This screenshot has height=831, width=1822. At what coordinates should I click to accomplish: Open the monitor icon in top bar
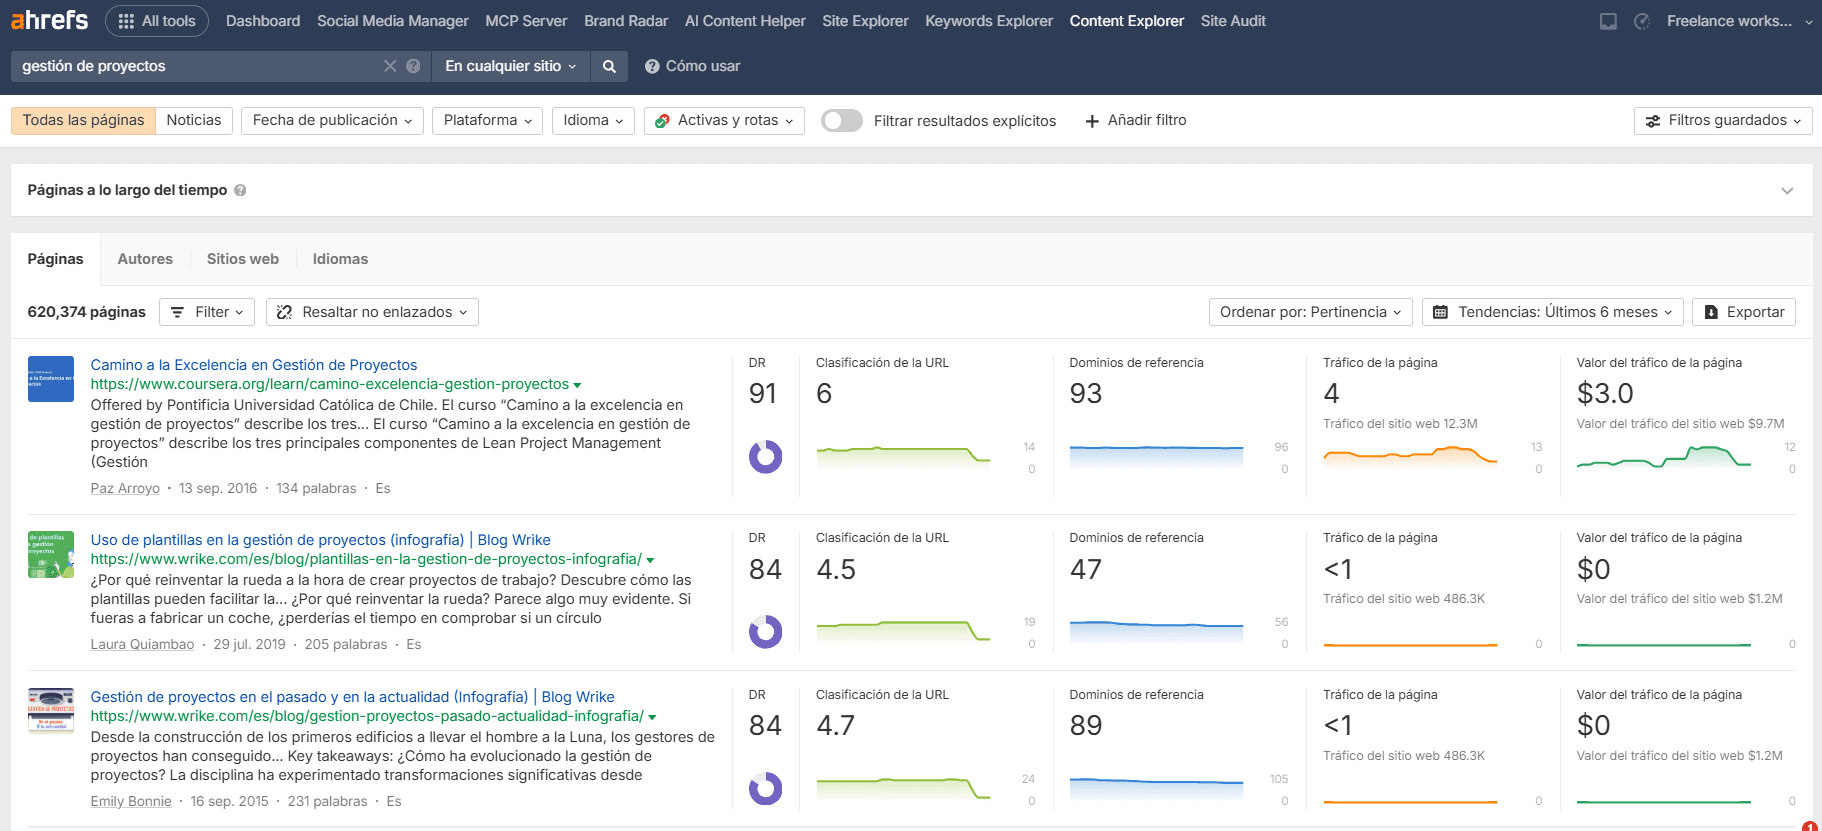[1608, 21]
